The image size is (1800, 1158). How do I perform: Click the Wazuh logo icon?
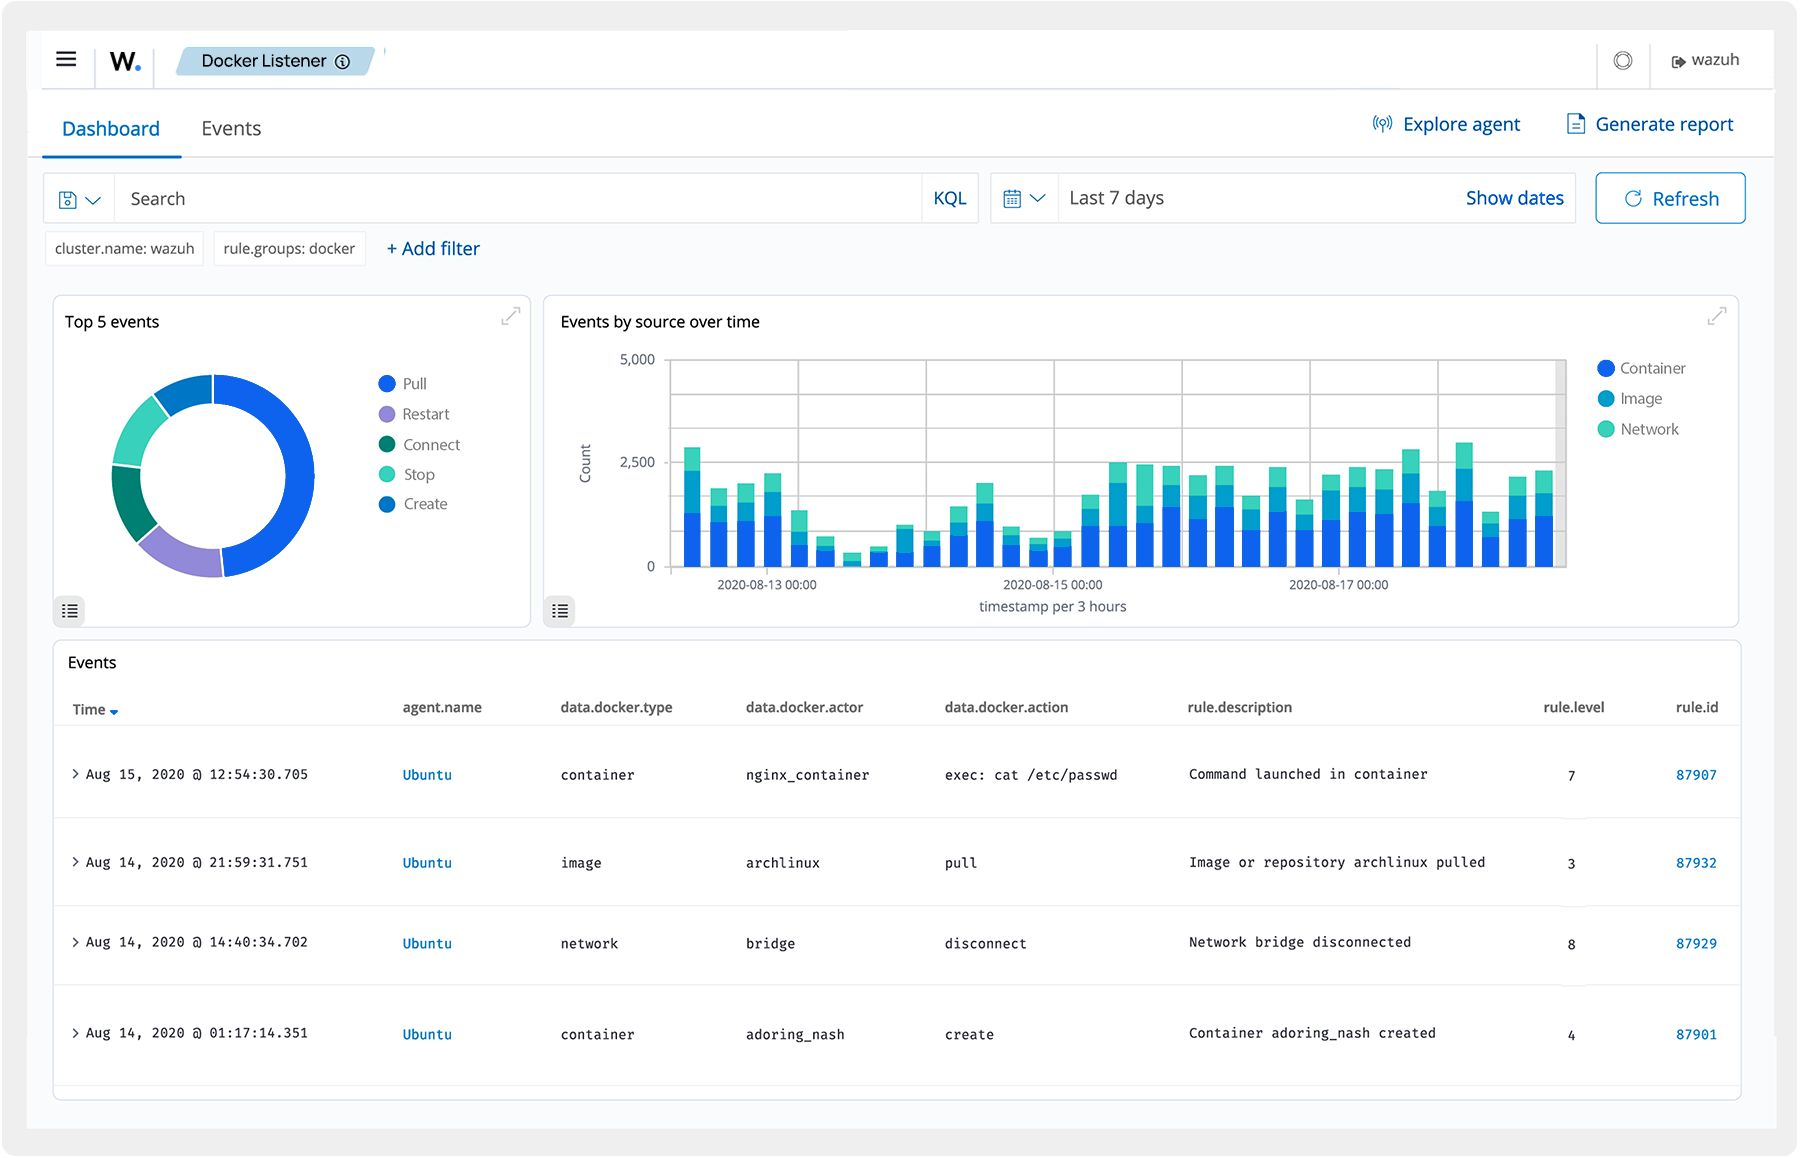(125, 61)
